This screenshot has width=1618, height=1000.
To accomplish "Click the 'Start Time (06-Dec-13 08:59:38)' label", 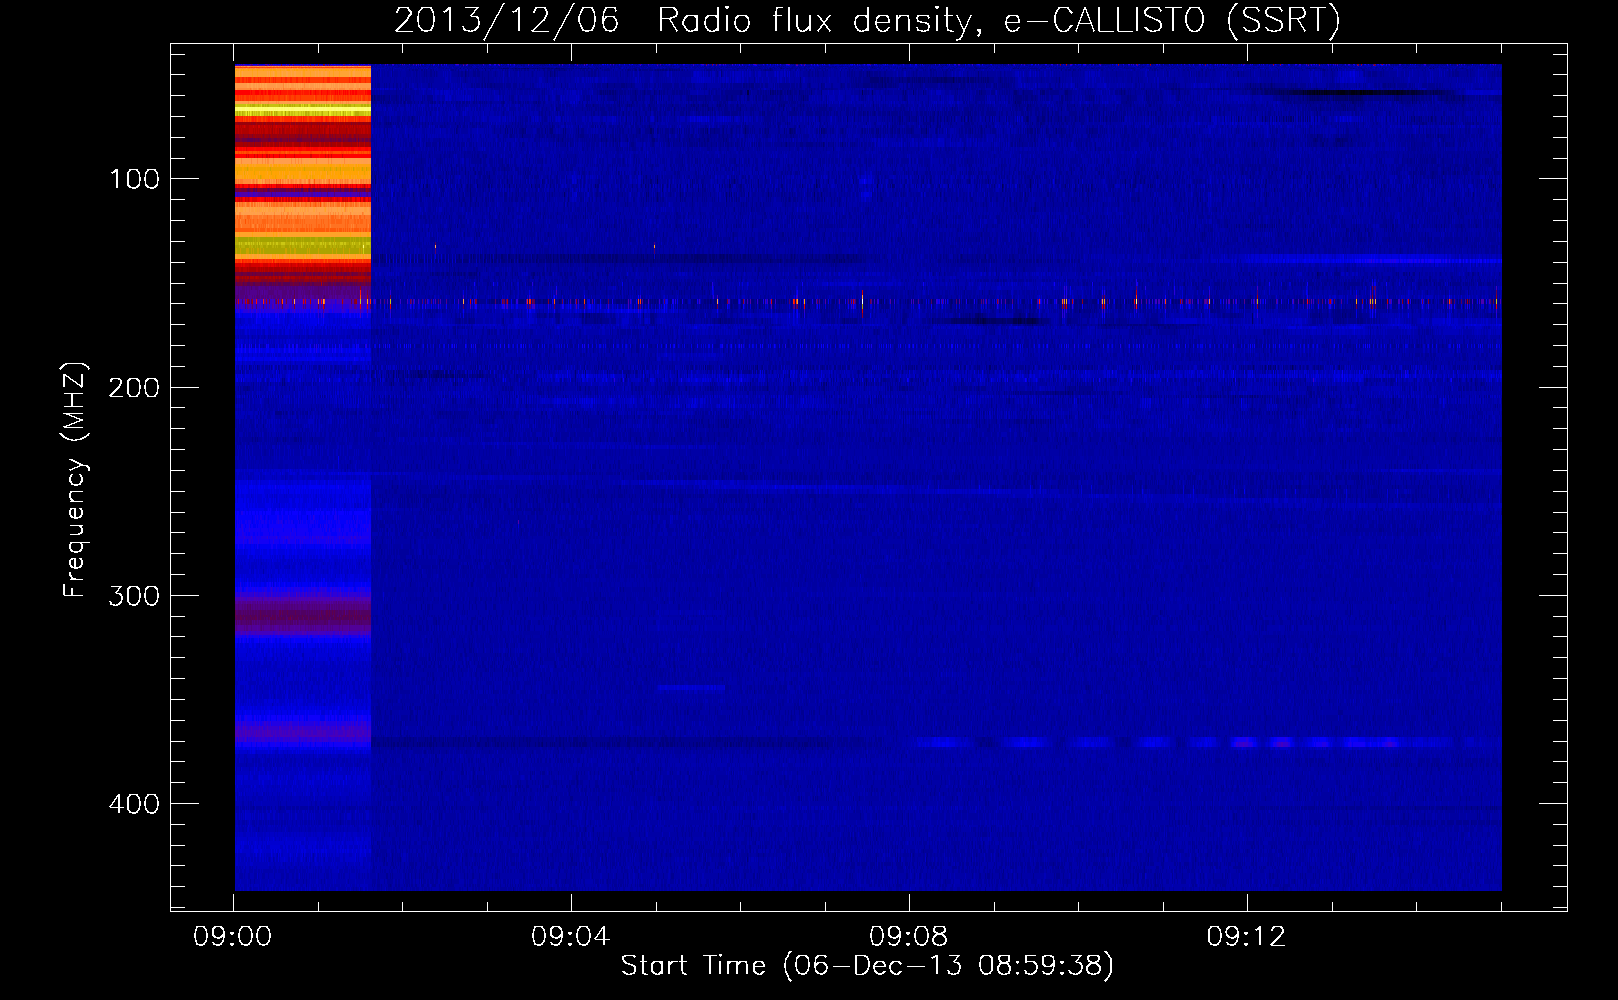I will [x=867, y=965].
